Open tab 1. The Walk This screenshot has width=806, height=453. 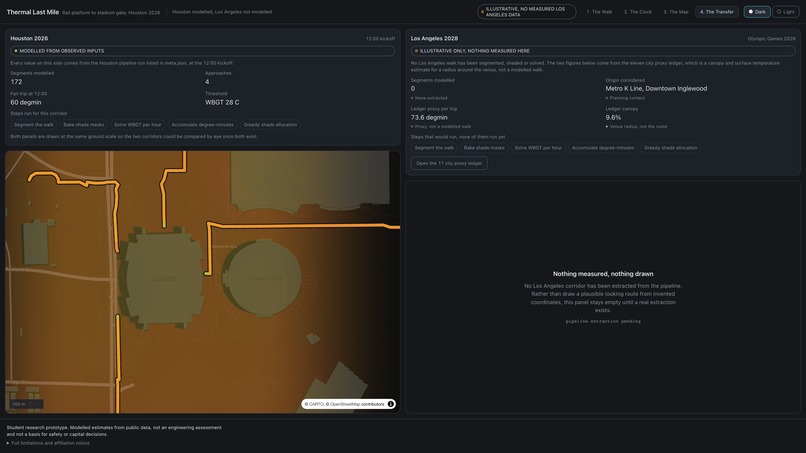[x=599, y=12]
